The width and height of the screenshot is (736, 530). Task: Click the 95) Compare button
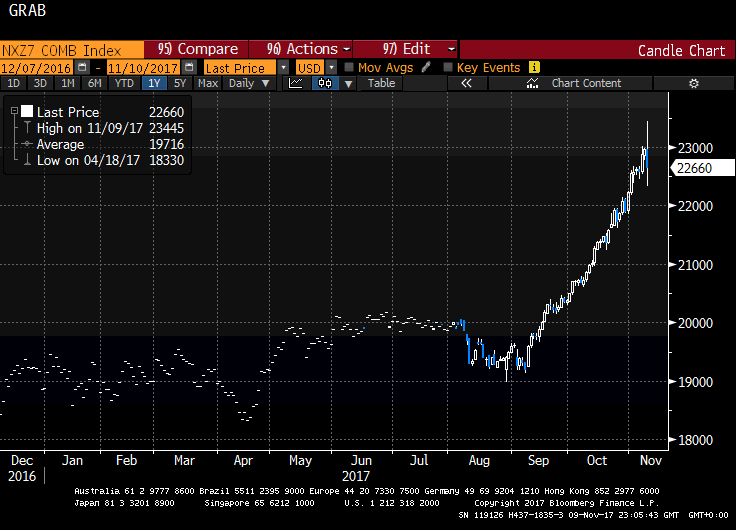(x=197, y=49)
